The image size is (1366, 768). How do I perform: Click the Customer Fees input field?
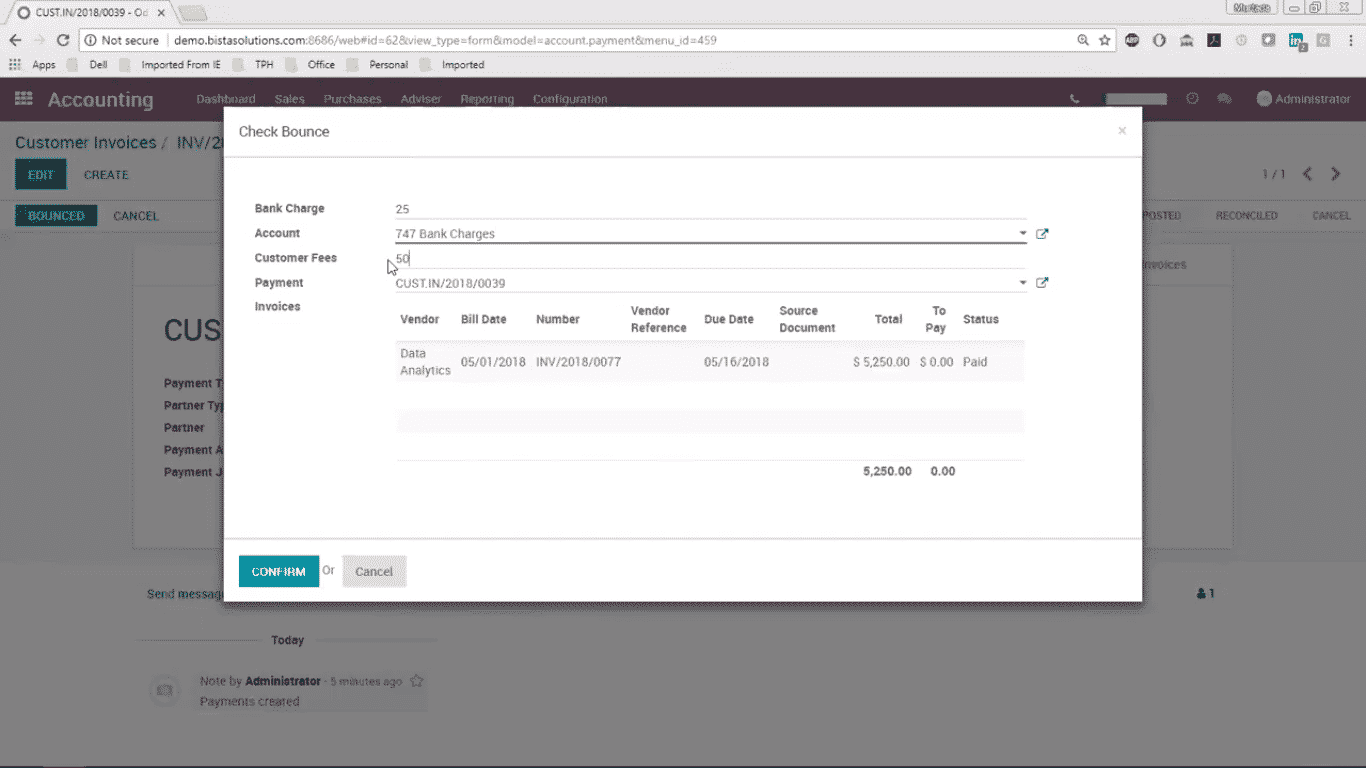710,258
